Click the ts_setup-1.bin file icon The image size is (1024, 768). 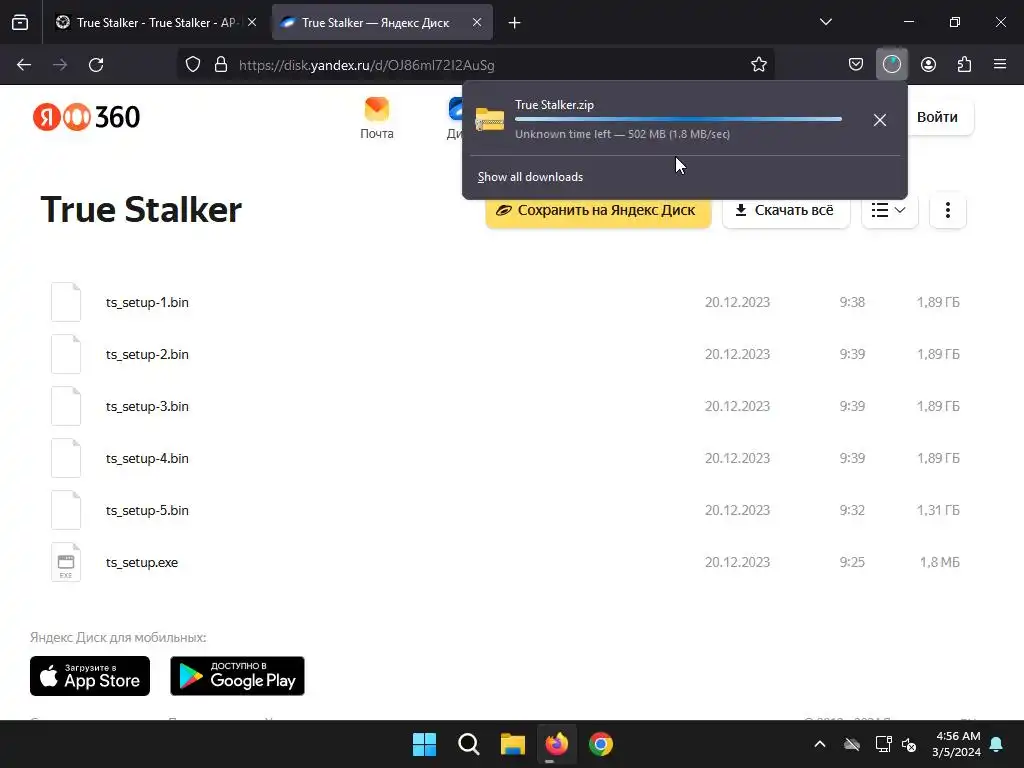coord(66,302)
